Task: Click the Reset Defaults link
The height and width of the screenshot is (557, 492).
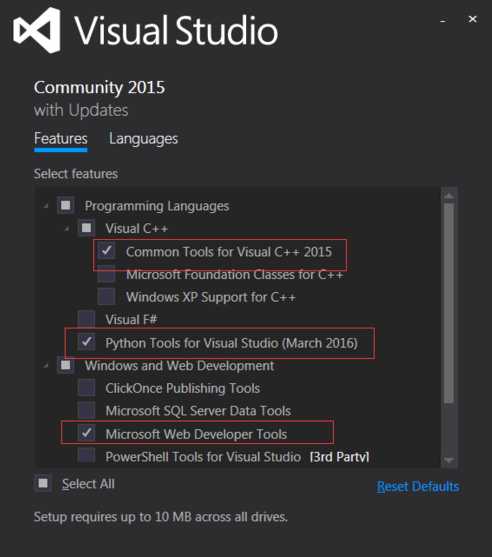Action: [418, 486]
